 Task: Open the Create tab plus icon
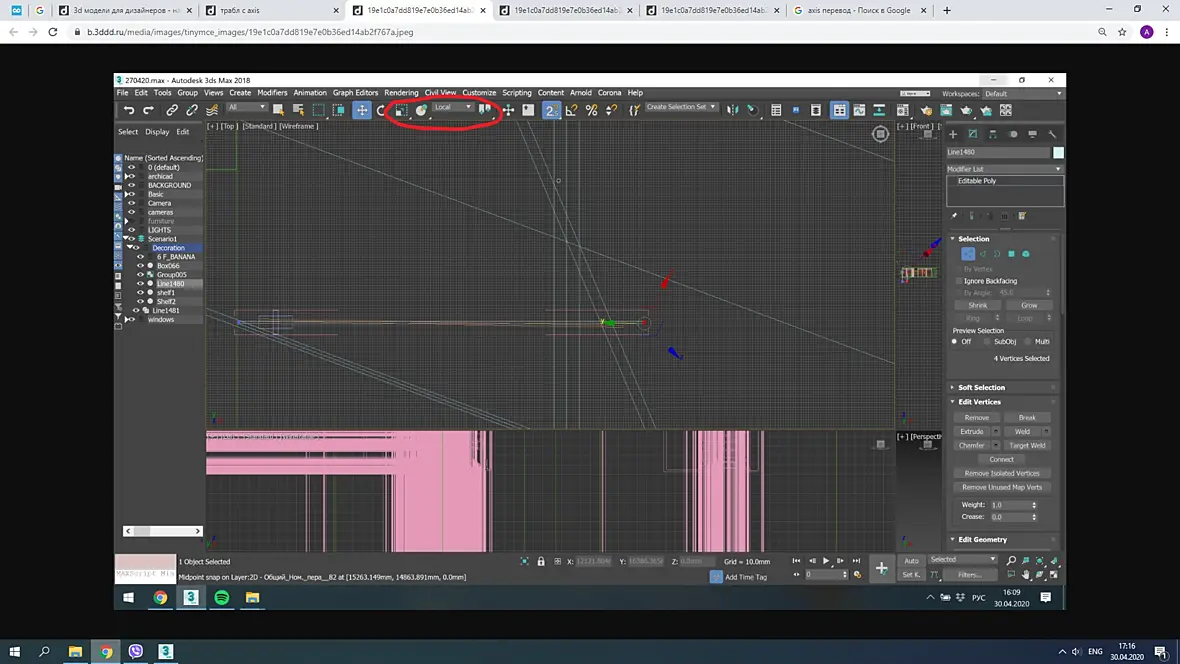pos(953,134)
